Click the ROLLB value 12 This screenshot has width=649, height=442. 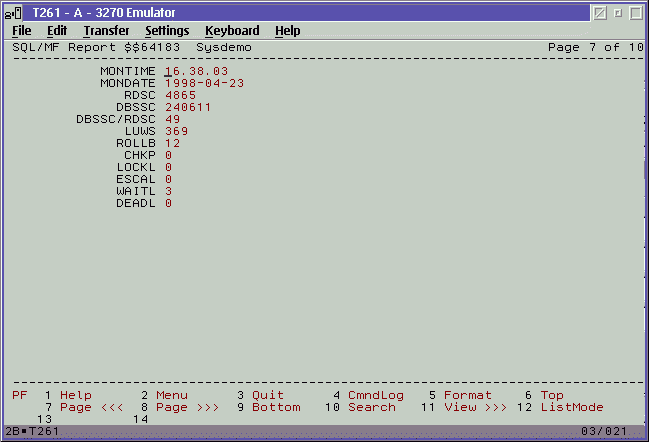coord(173,143)
